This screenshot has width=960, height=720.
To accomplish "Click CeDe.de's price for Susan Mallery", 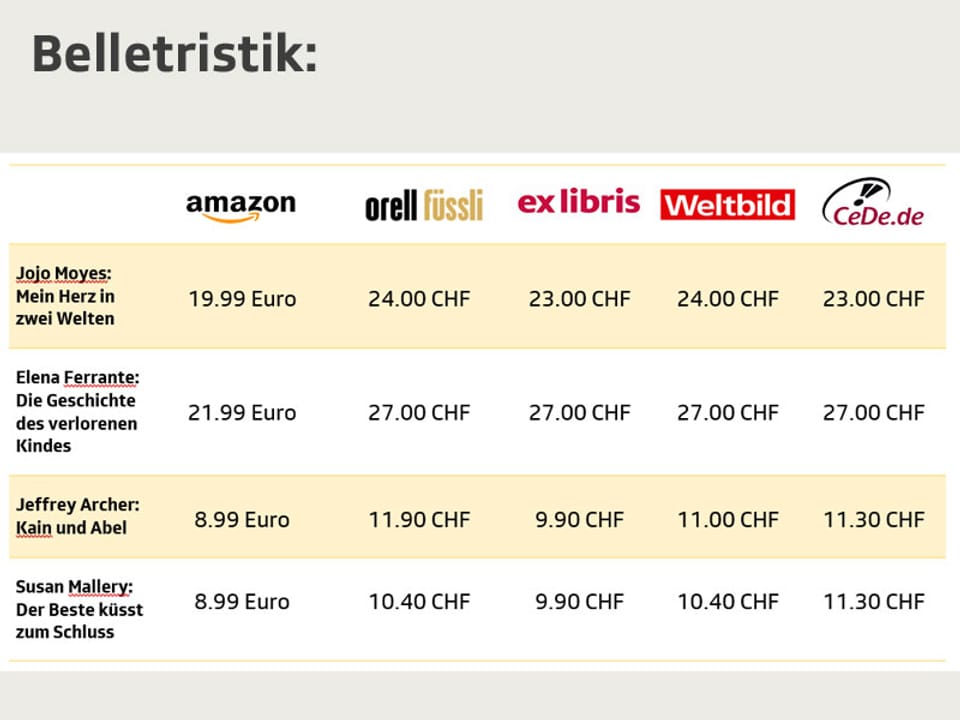I will coord(873,602).
